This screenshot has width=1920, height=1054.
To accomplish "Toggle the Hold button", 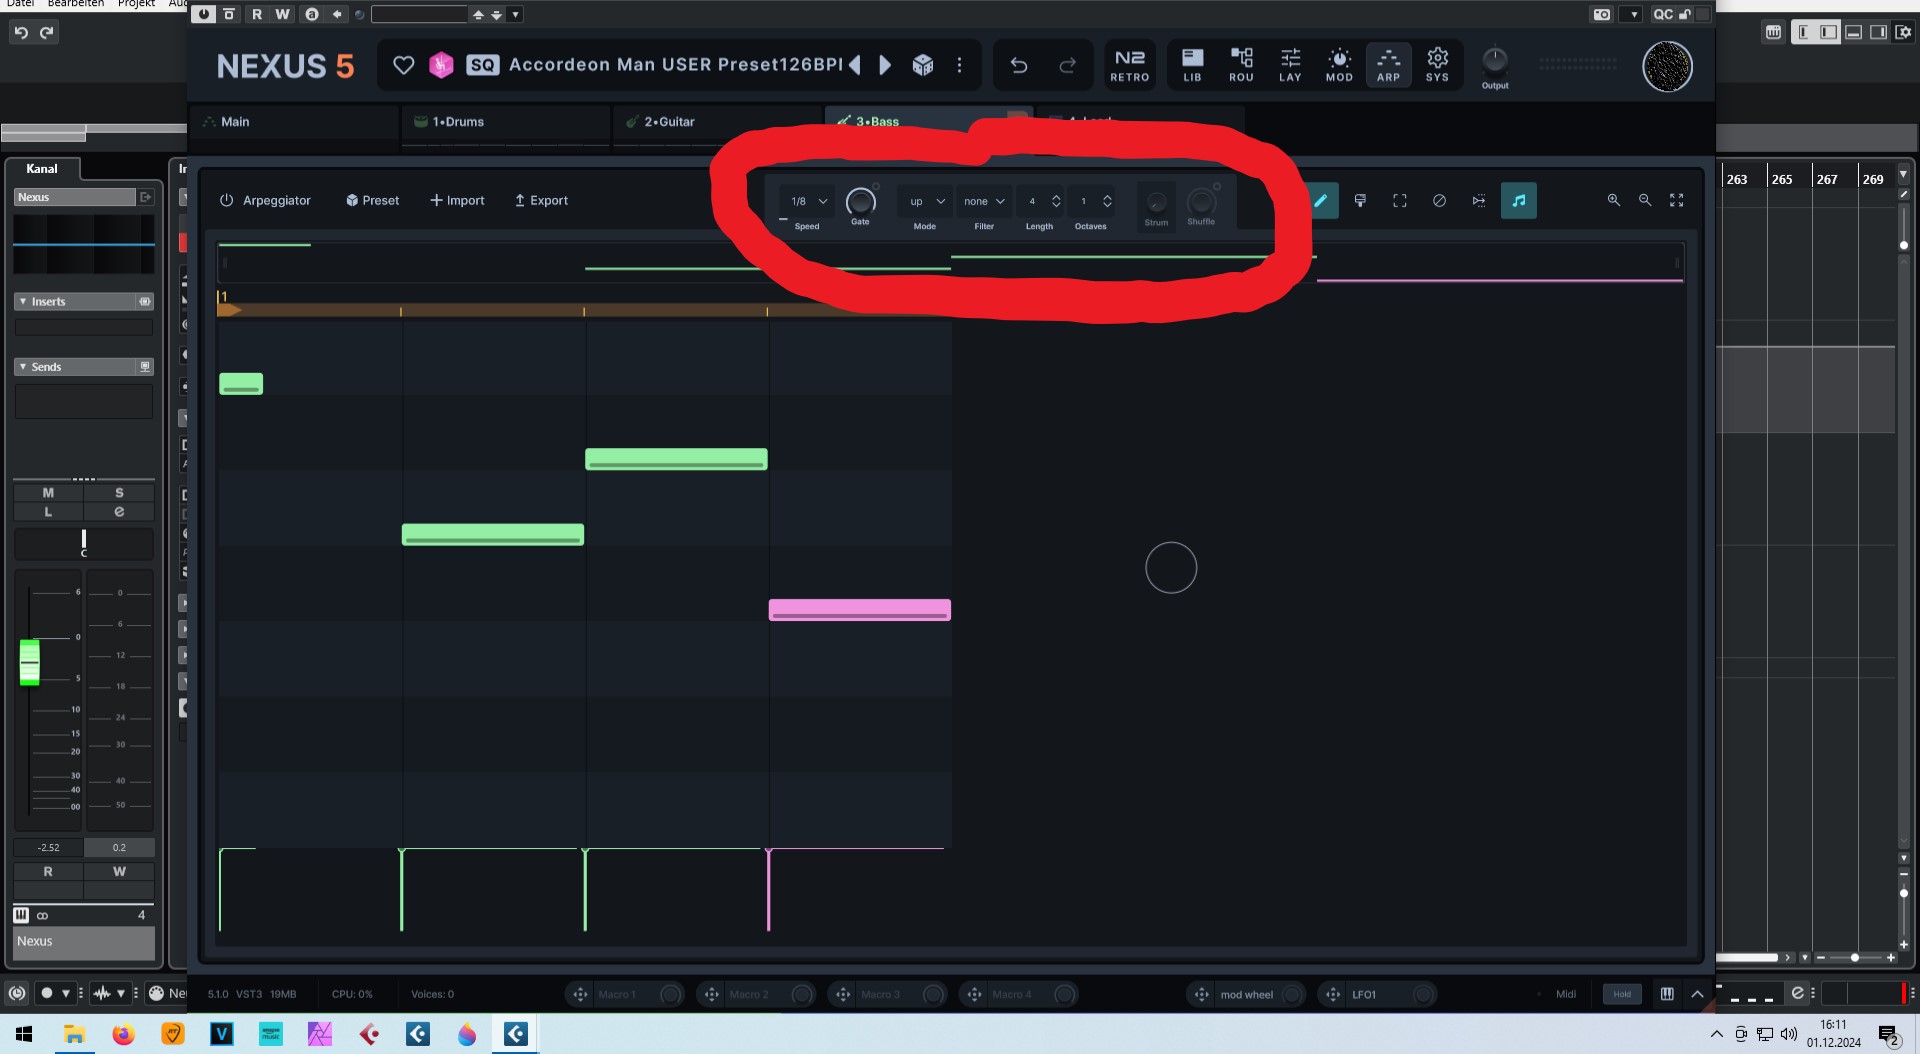I will pos(1622,994).
